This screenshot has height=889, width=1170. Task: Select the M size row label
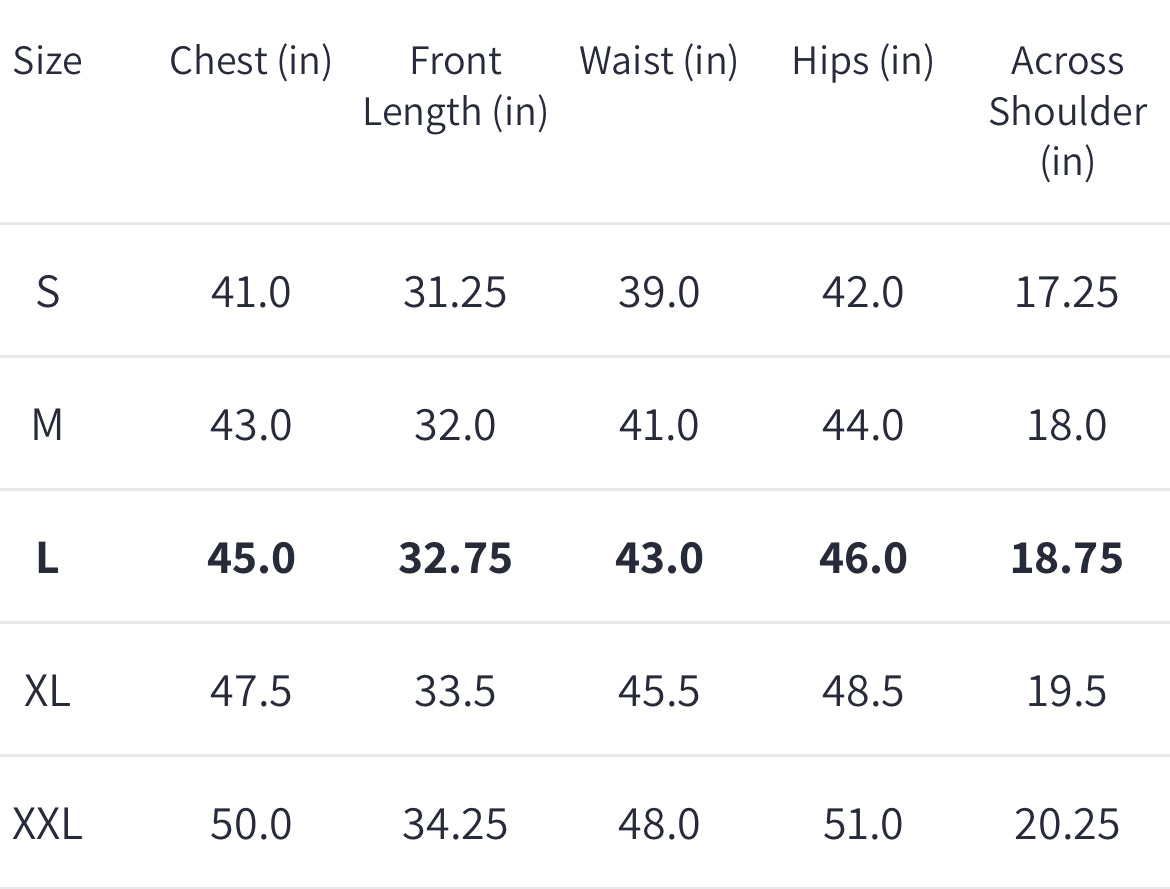[x=47, y=425]
